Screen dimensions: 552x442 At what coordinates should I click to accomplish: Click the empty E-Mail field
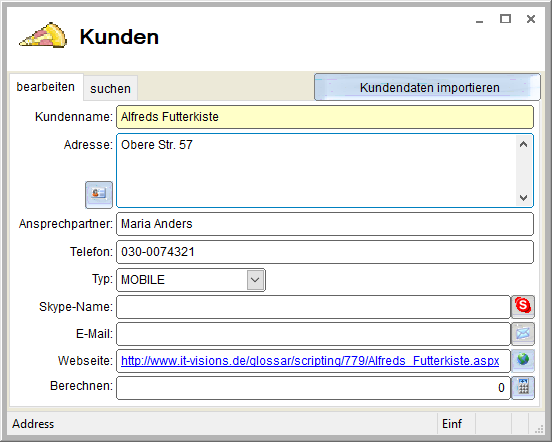coord(313,334)
